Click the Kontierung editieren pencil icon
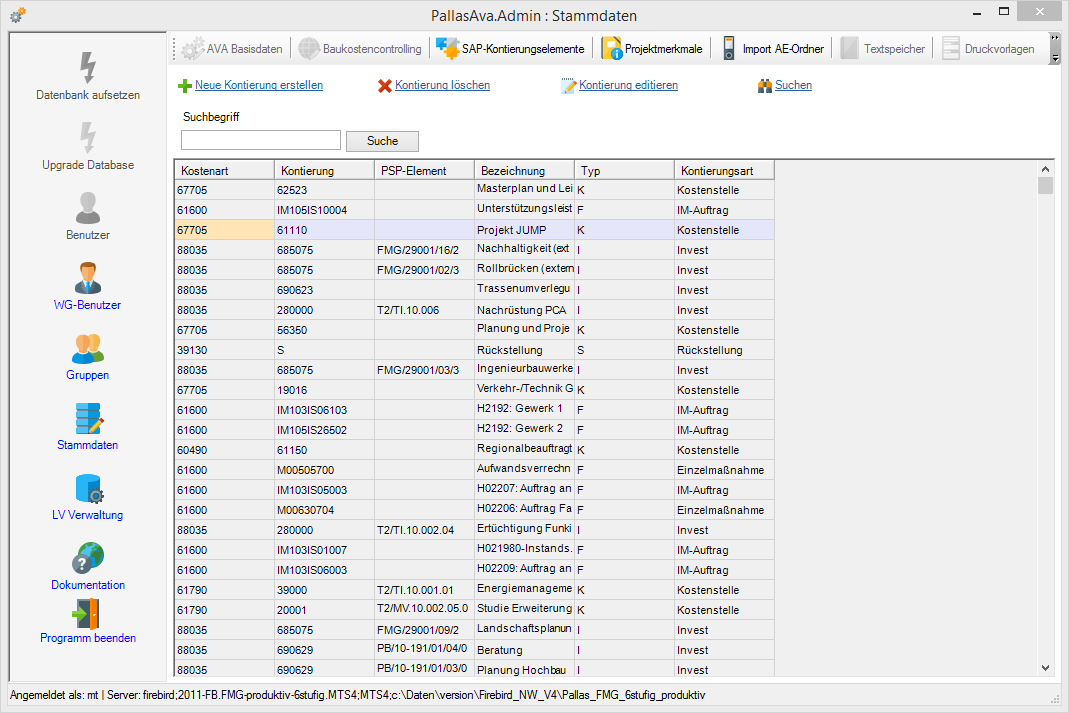1069x713 pixels. click(x=569, y=86)
